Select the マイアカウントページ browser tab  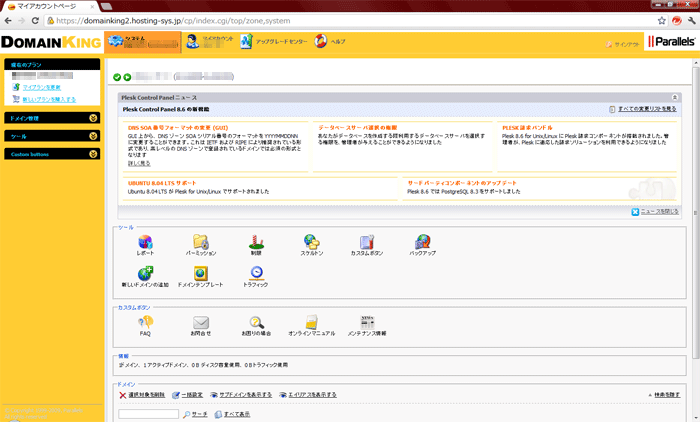coord(50,7)
